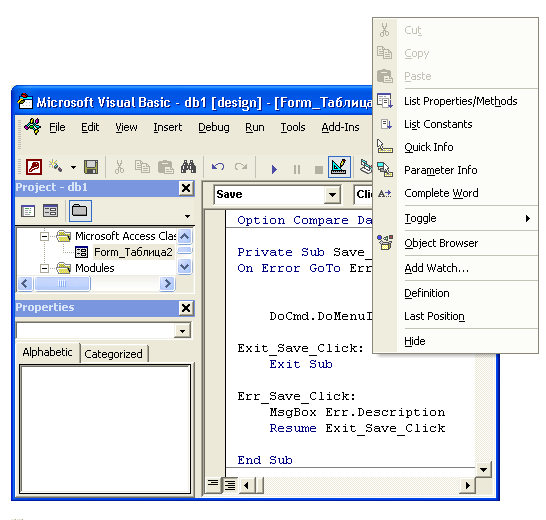This screenshot has width=546, height=520.
Task: Open the Properties object selector dropdown
Action: pyautogui.click(x=182, y=331)
